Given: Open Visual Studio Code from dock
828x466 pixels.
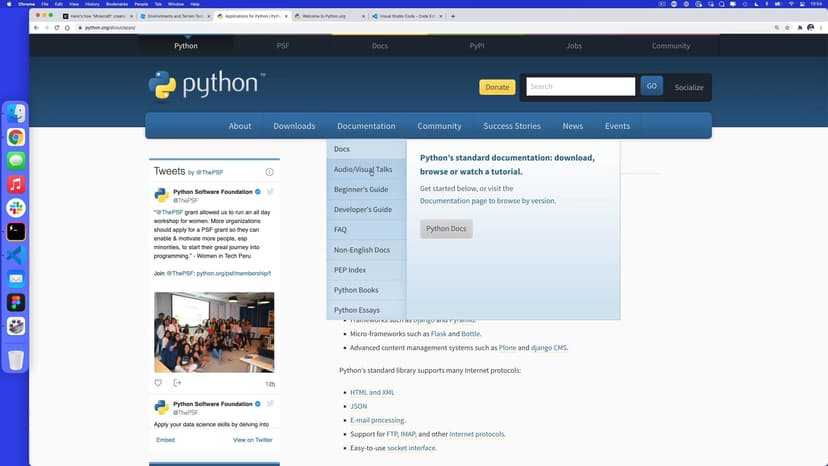Looking at the screenshot, I should pos(16,255).
